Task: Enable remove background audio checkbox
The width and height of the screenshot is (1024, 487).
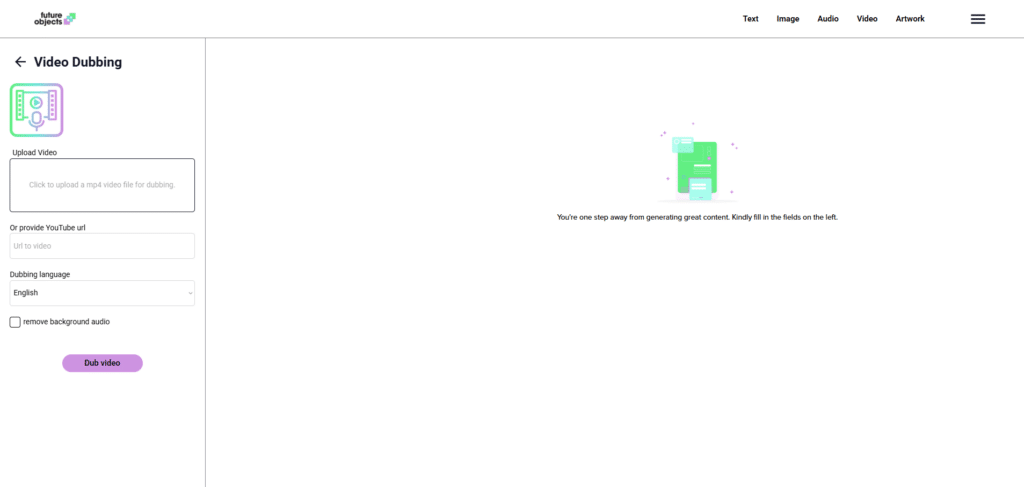Action: pyautogui.click(x=15, y=322)
